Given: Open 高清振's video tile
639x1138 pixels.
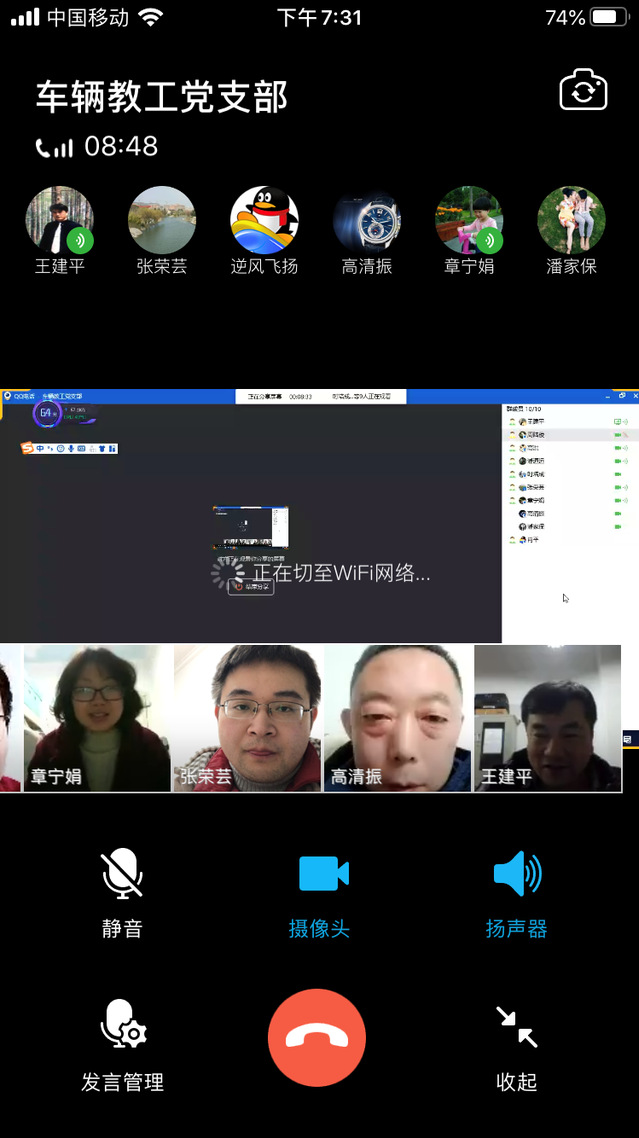Looking at the screenshot, I should click(397, 718).
